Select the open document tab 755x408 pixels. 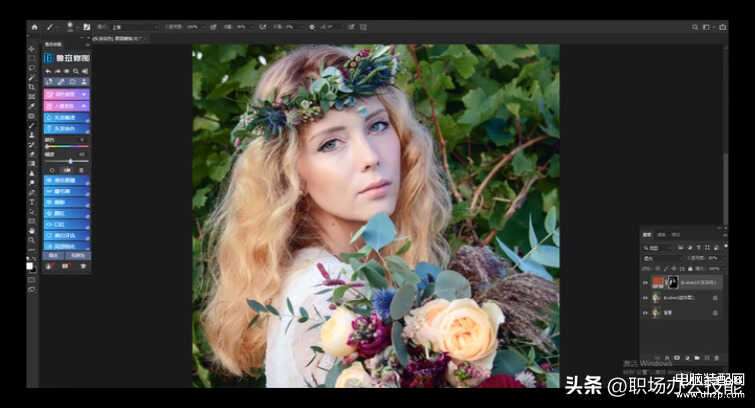118,38
